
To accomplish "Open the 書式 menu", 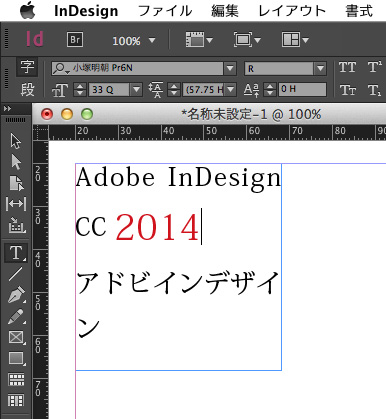I will click(359, 11).
